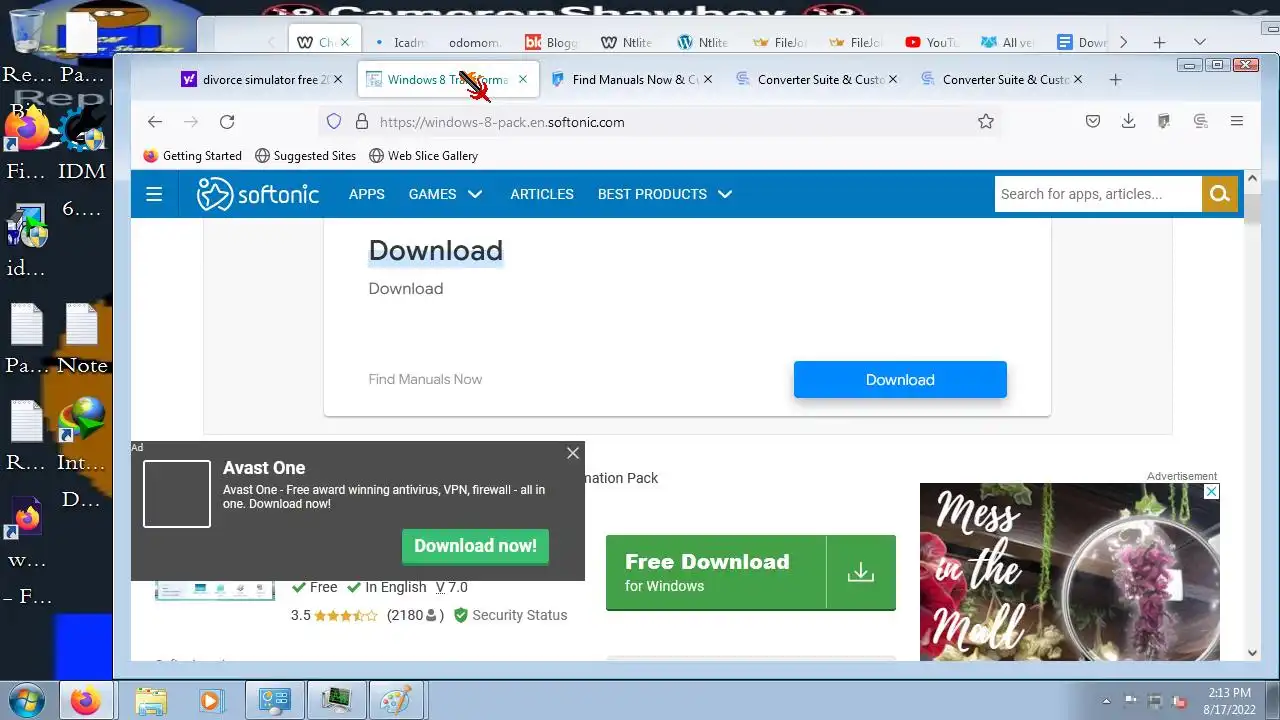Click the Find Manuals extension toolbar icon
This screenshot has height=720, width=1280.
[1164, 121]
